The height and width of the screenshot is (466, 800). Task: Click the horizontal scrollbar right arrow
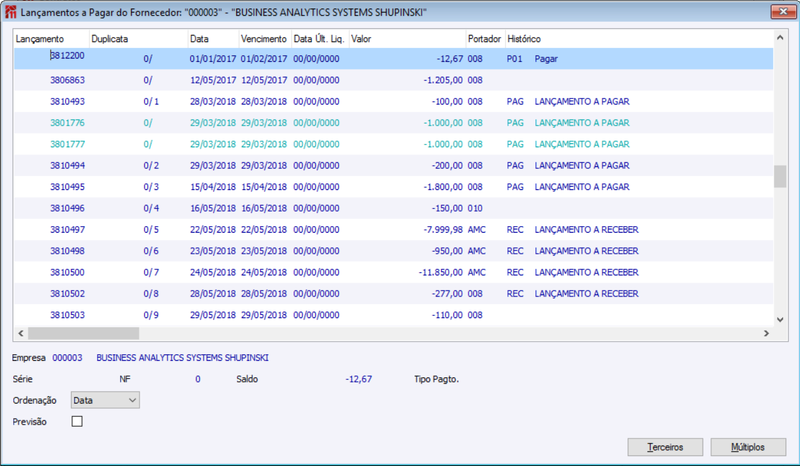tap(766, 333)
